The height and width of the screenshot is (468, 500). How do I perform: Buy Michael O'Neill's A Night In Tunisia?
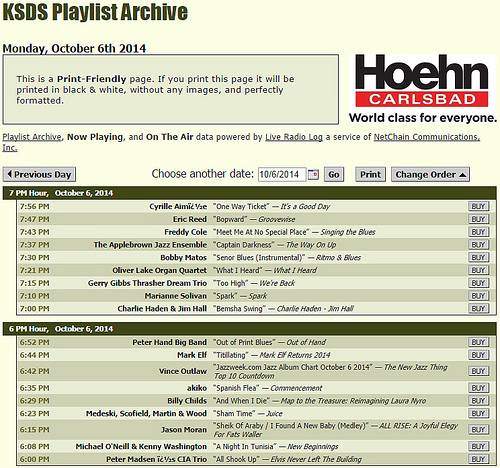tap(478, 446)
